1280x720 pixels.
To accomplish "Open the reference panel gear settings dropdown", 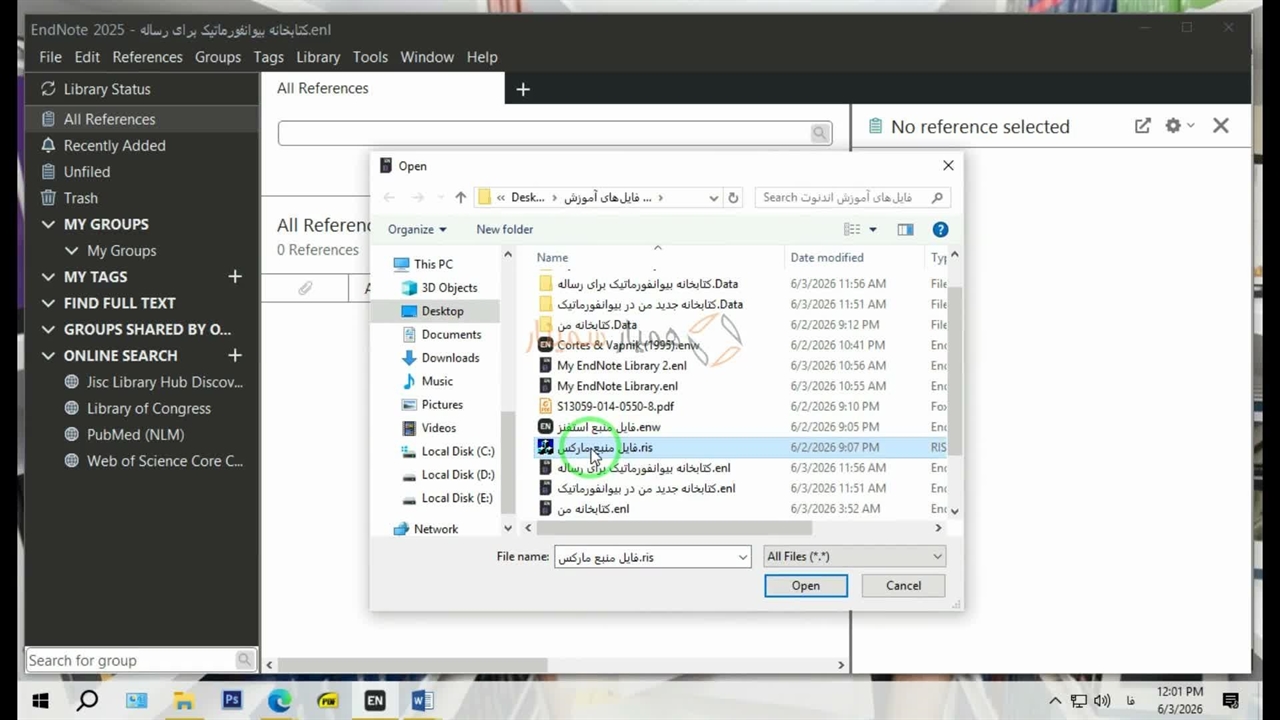I will pyautogui.click(x=1180, y=126).
